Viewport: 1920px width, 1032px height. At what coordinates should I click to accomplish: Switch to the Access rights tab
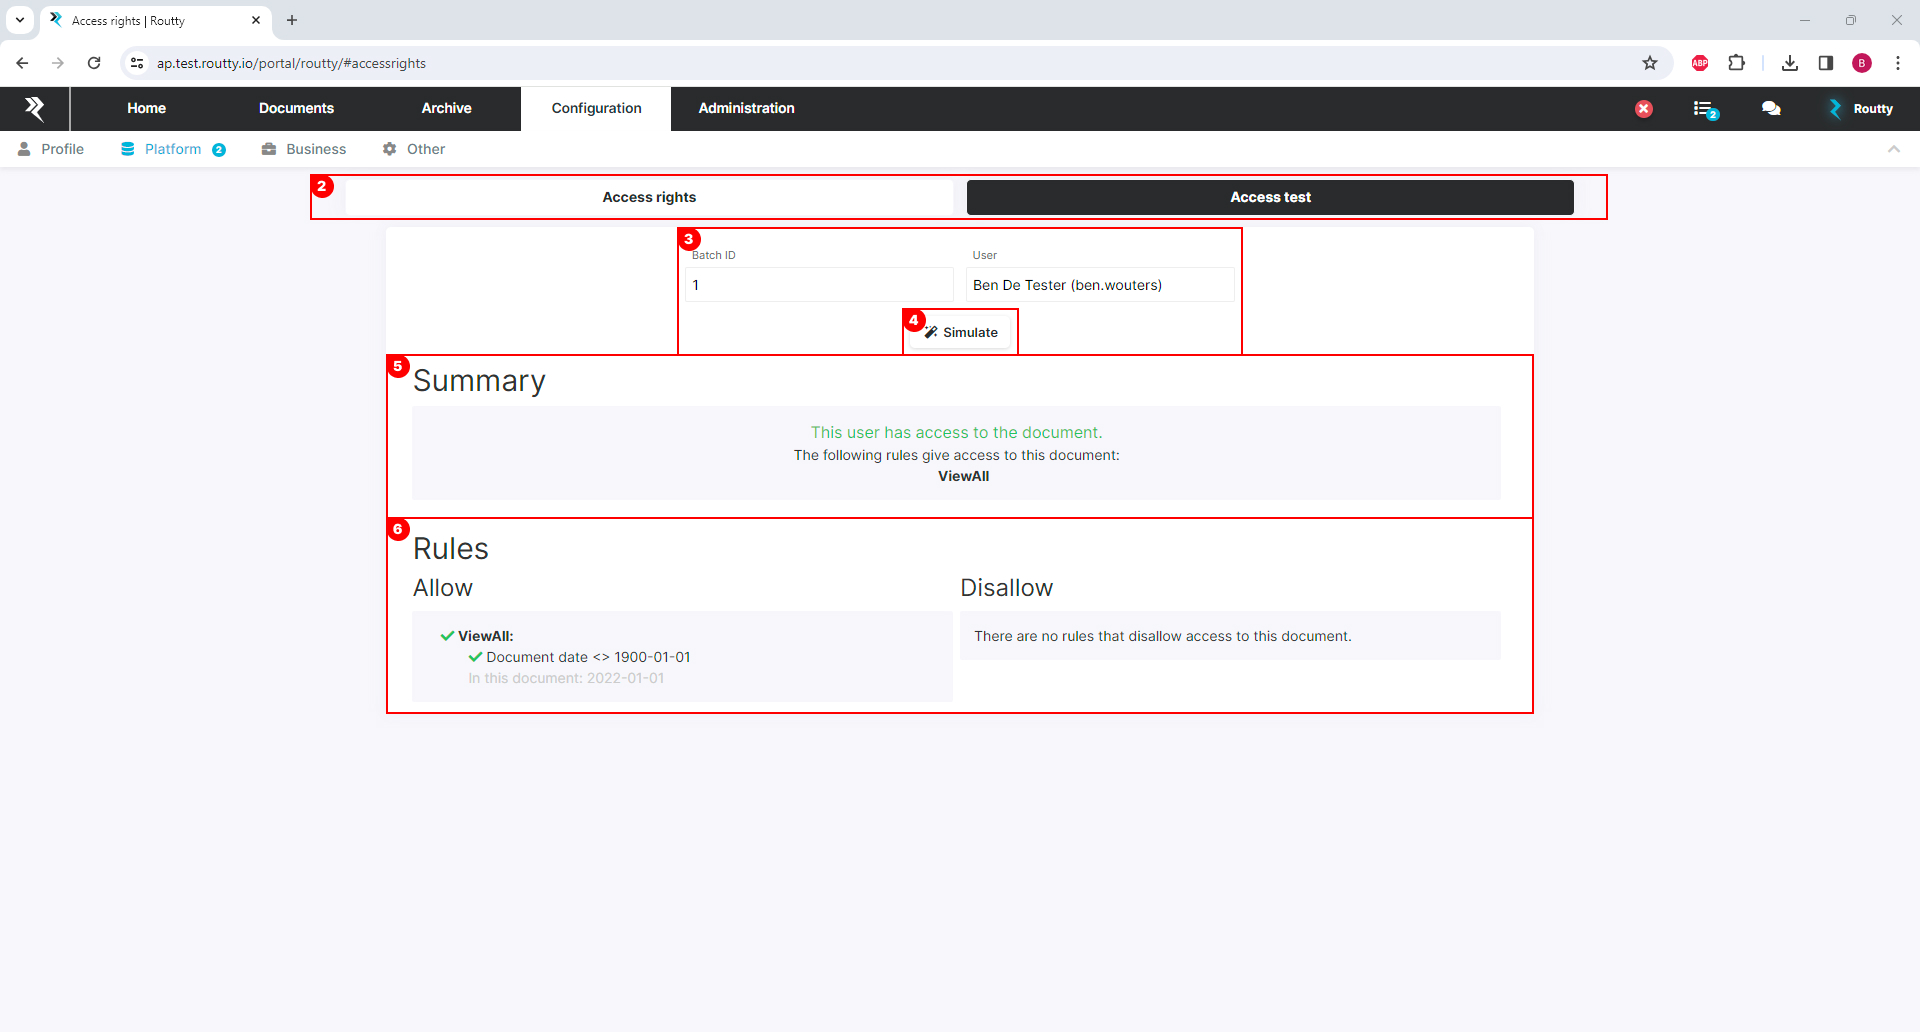(649, 197)
